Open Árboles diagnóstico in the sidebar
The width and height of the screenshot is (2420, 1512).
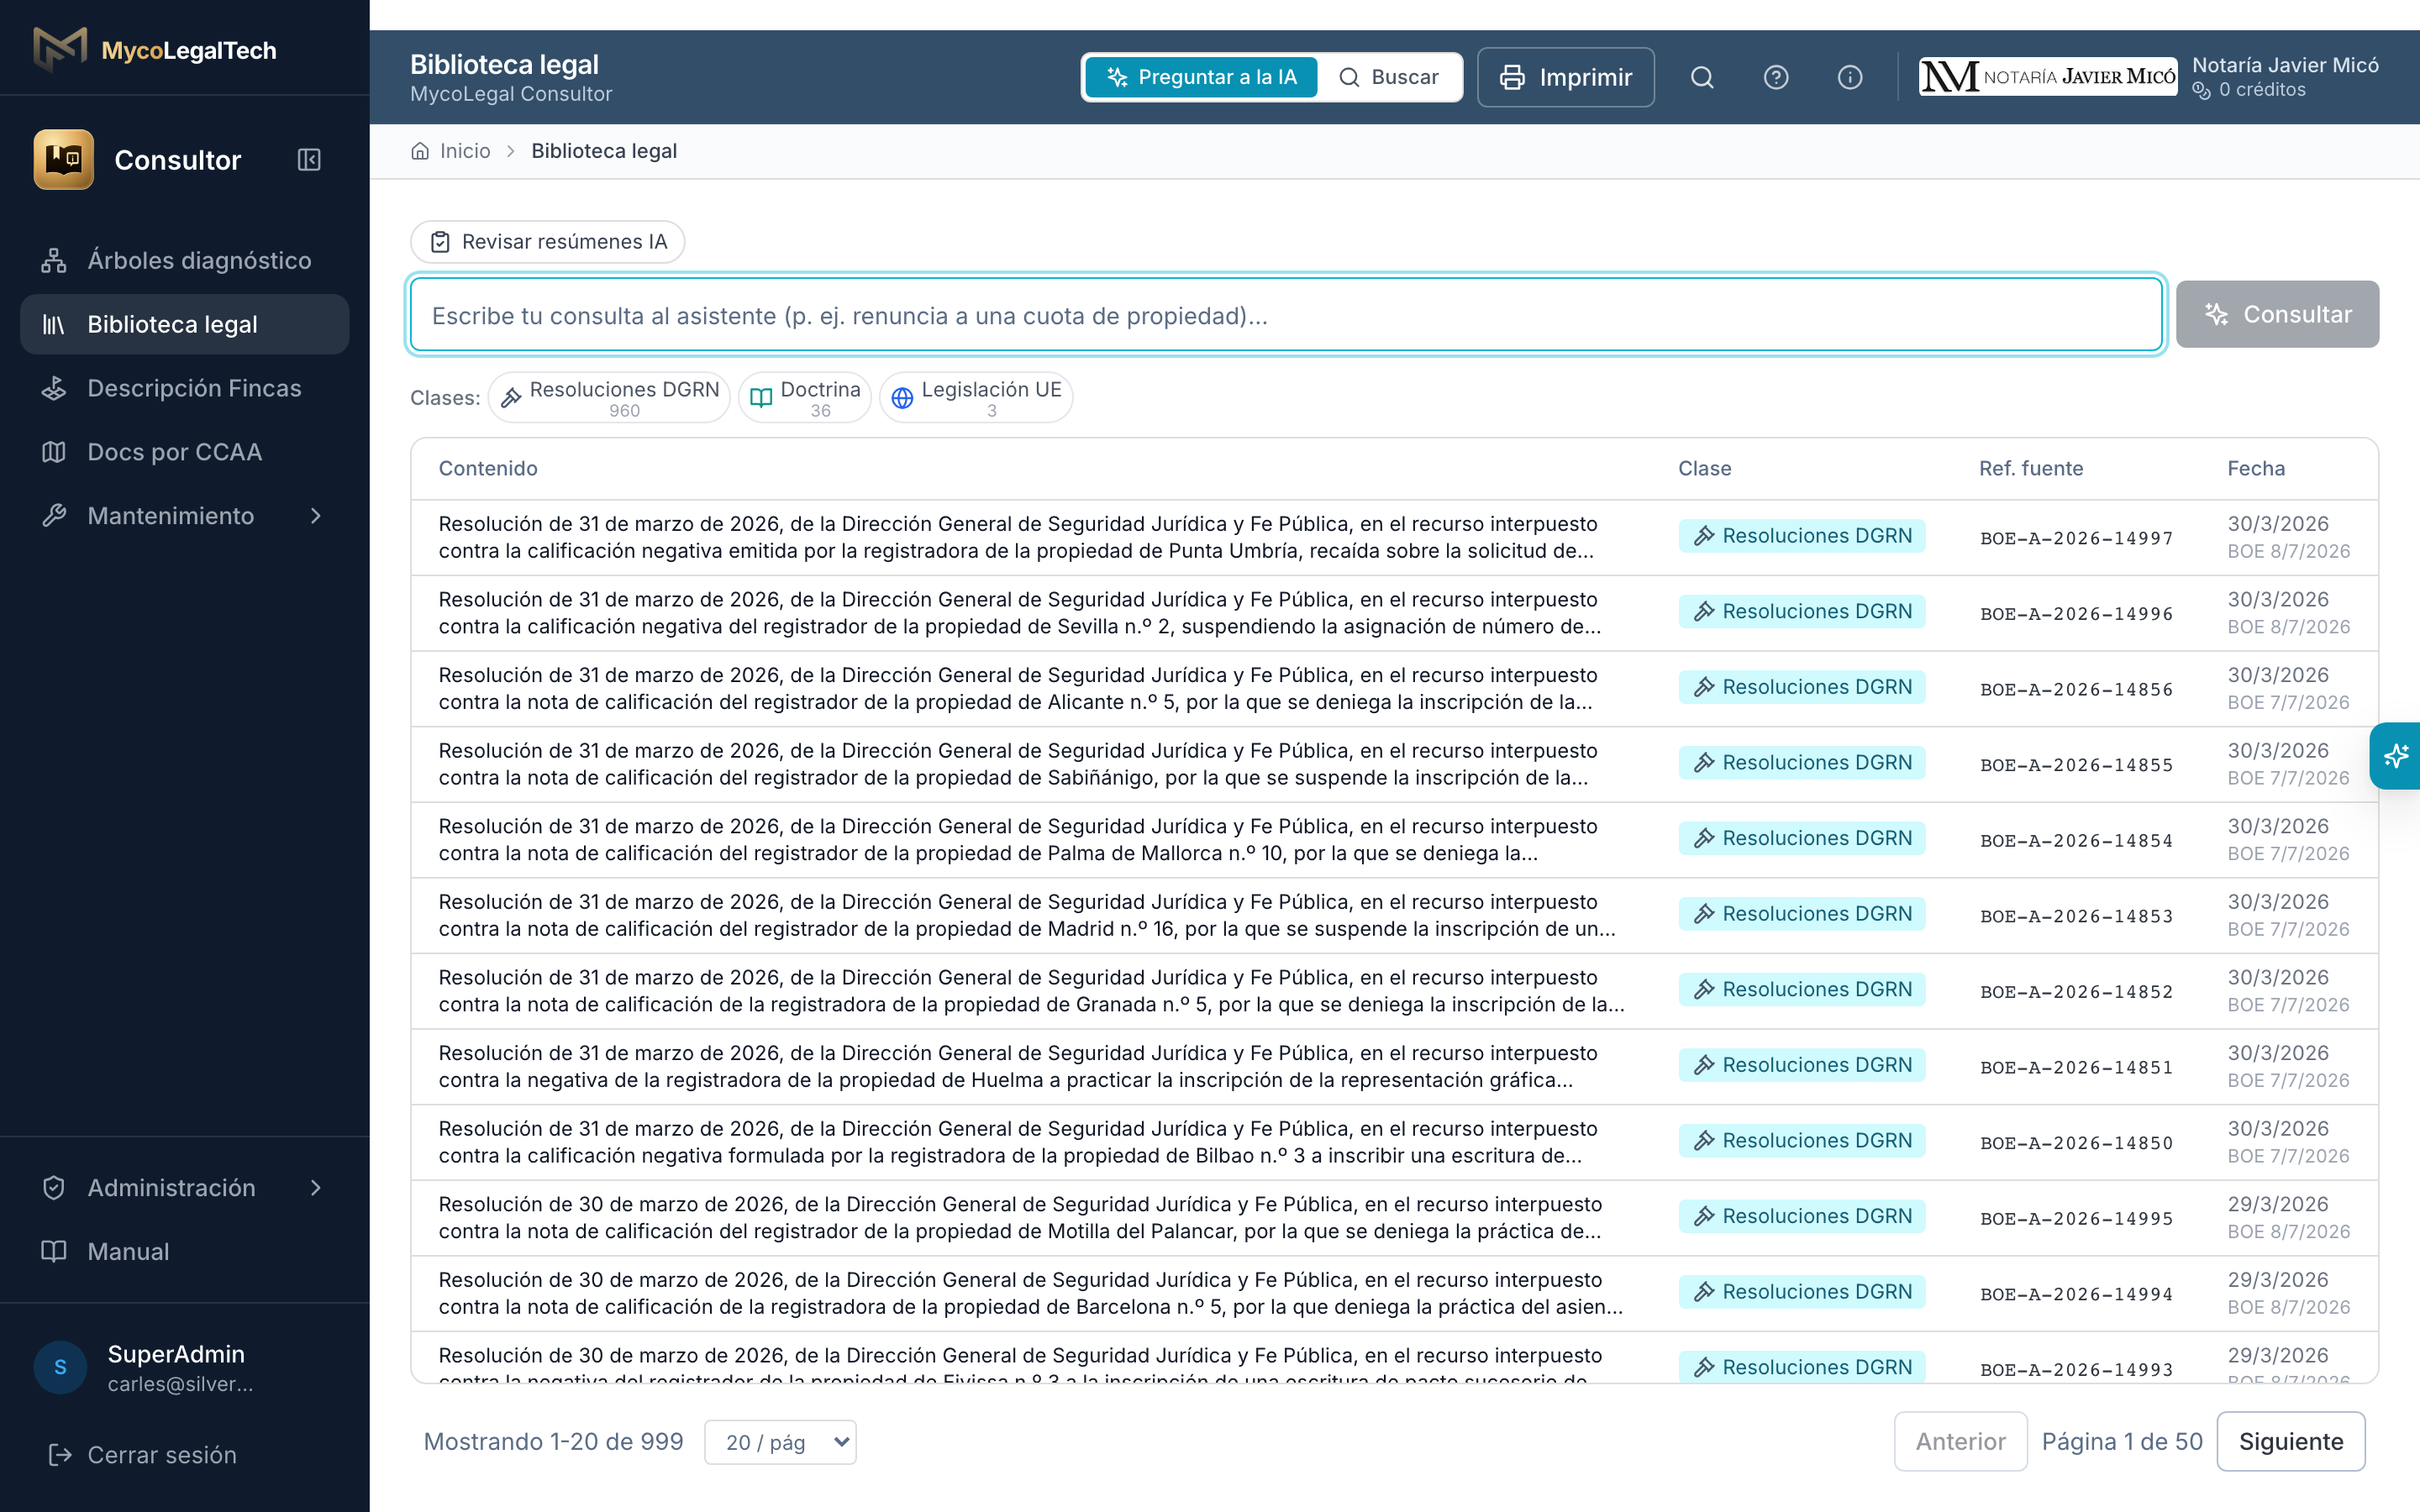click(x=185, y=260)
